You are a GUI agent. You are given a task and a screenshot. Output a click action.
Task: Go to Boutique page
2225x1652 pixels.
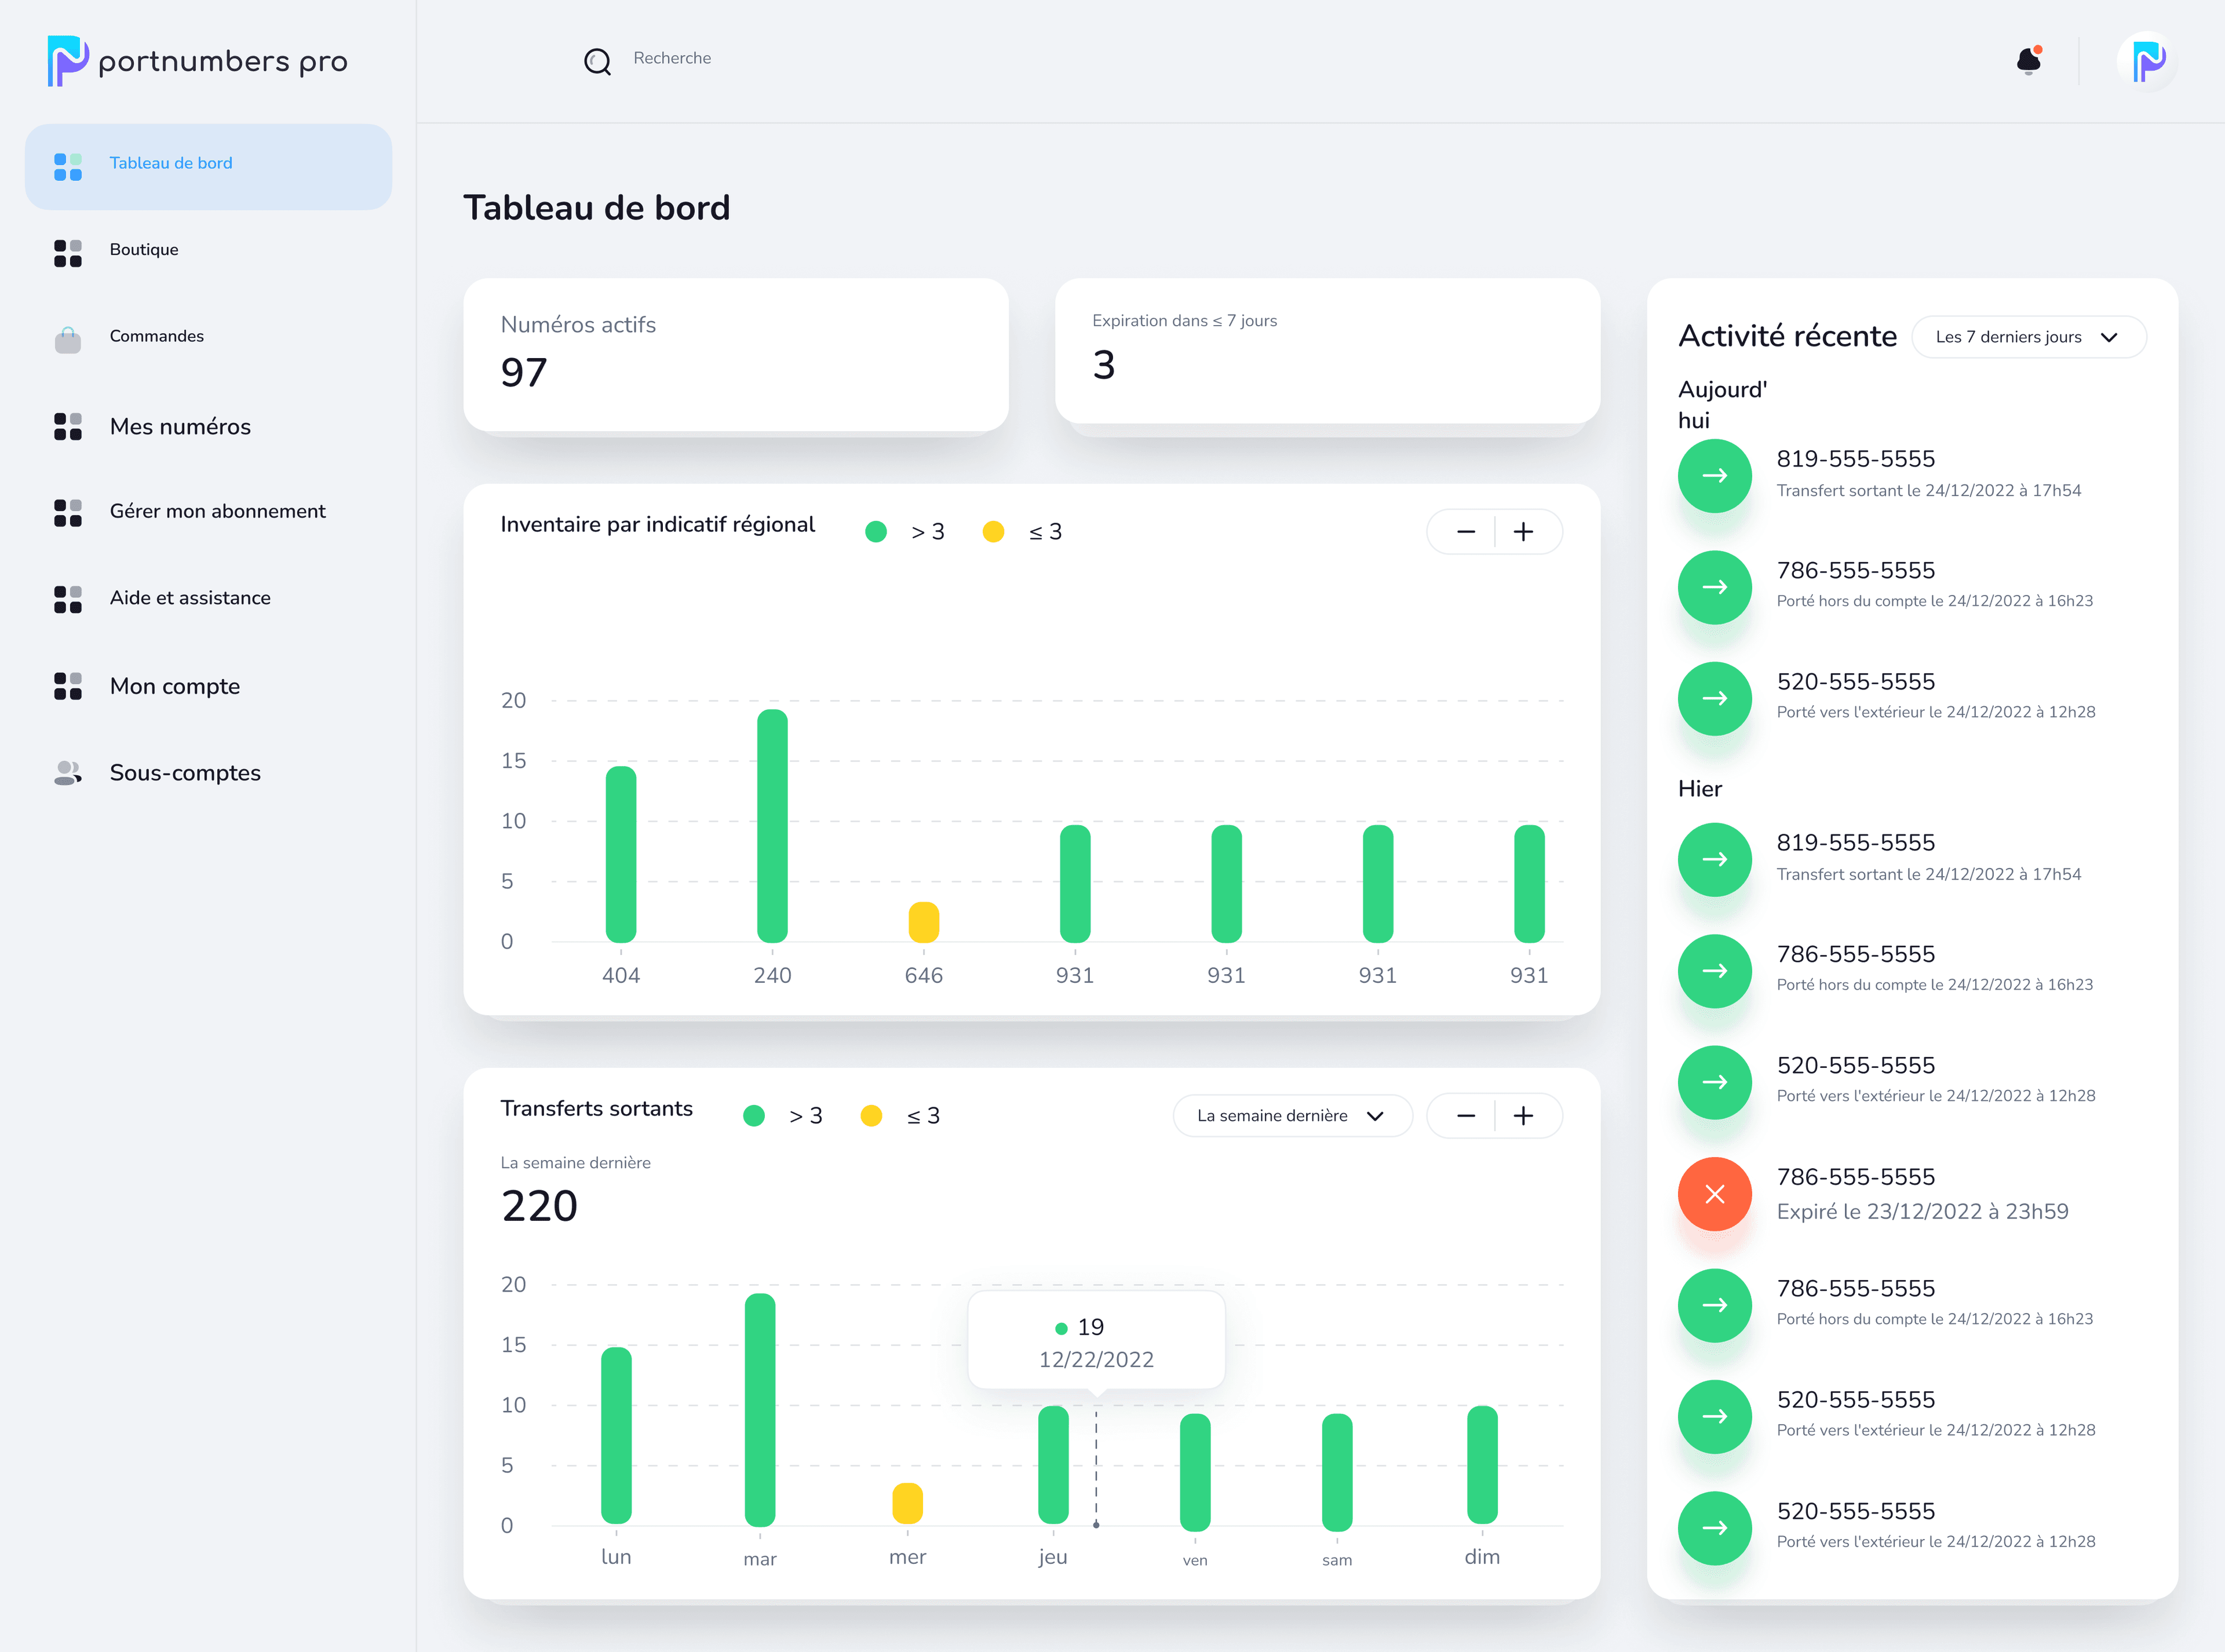(x=144, y=249)
